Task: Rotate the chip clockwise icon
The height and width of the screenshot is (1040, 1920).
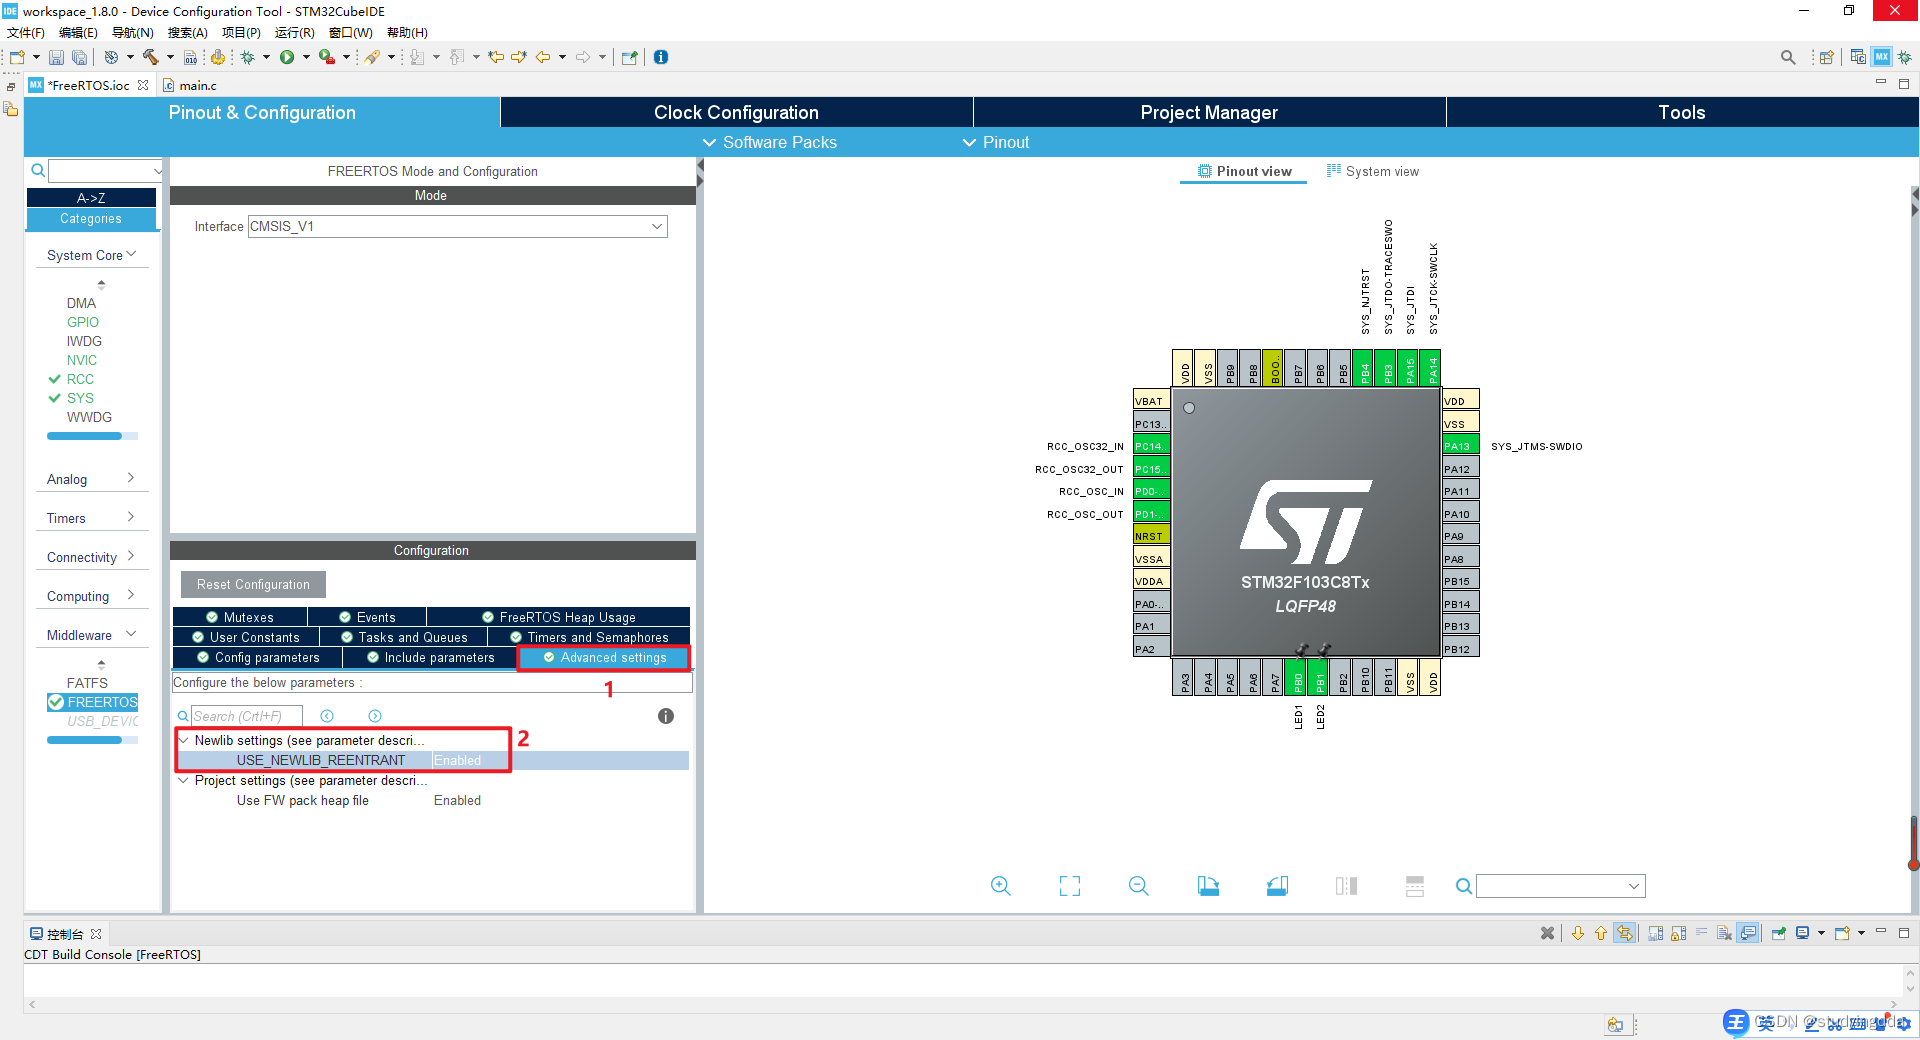Action: tap(1208, 886)
